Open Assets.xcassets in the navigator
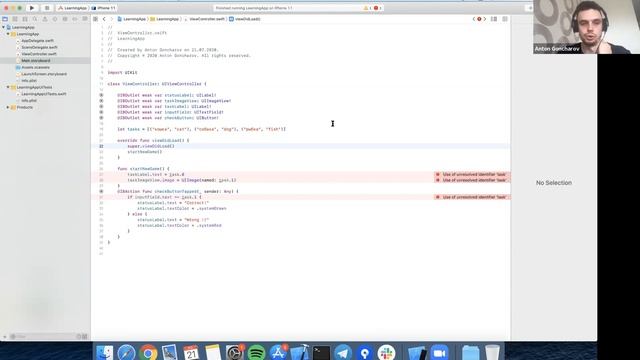This screenshot has height=360, width=640. pyautogui.click(x=35, y=67)
